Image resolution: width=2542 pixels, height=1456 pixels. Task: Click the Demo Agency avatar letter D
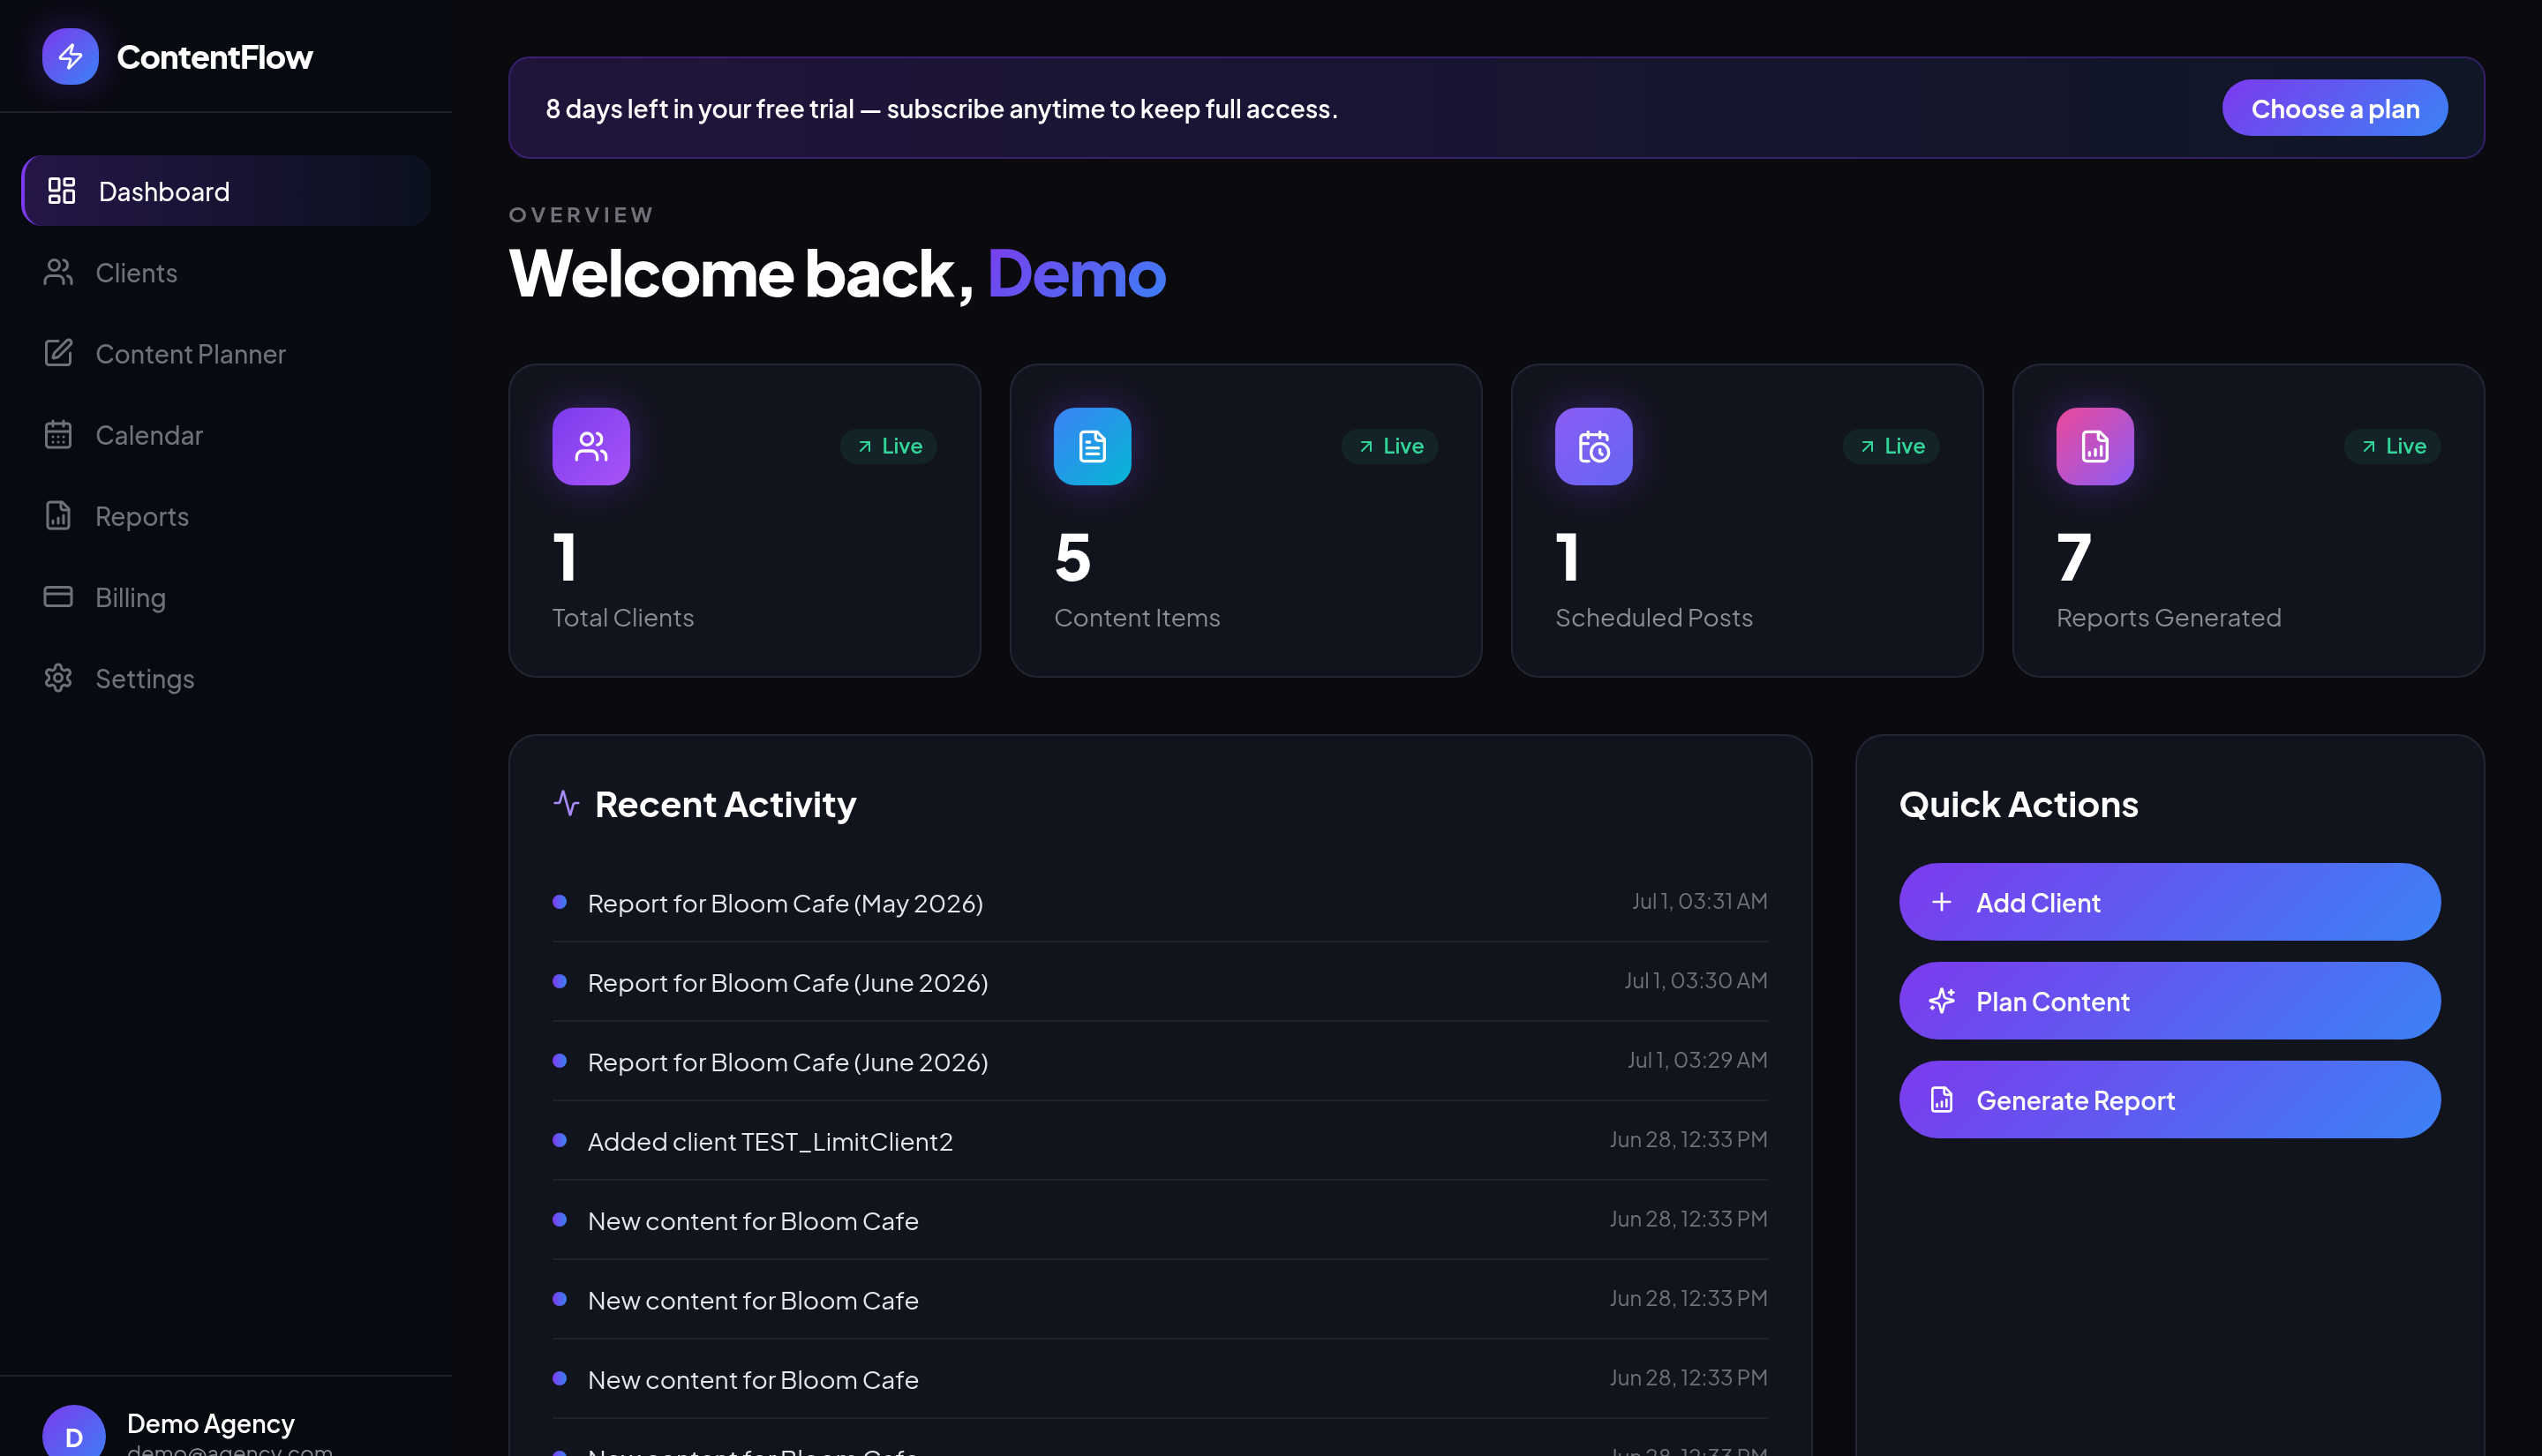point(73,1436)
